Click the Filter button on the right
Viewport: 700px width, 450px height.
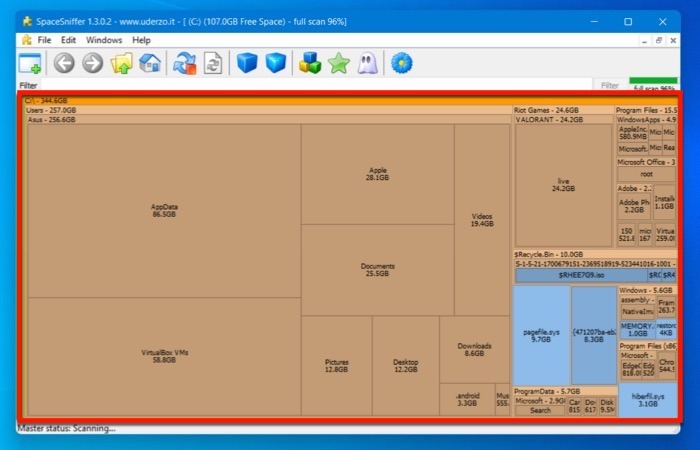pyautogui.click(x=610, y=85)
